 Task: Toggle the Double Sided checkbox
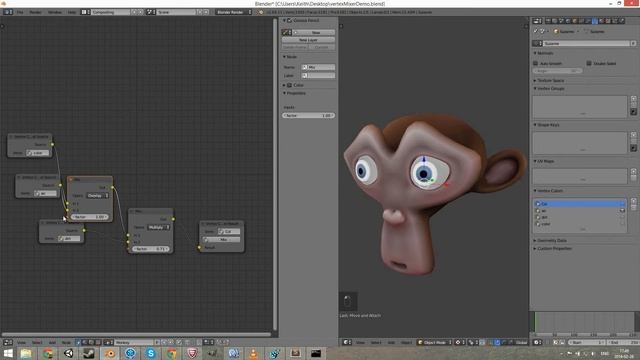coord(589,64)
